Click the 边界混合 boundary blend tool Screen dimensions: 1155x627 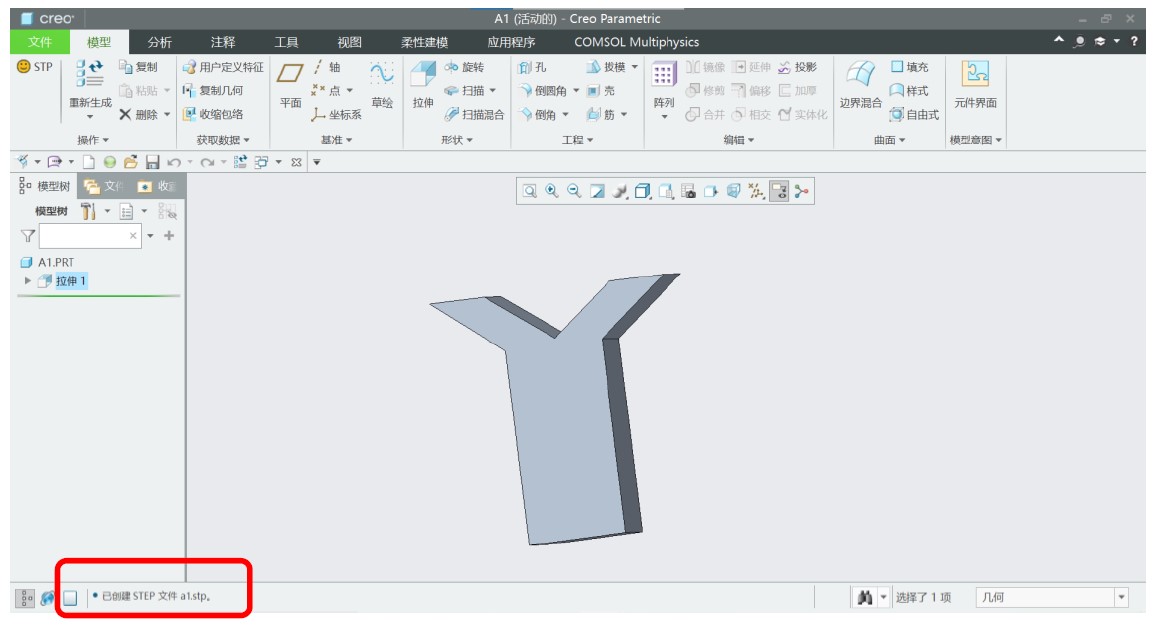click(860, 85)
